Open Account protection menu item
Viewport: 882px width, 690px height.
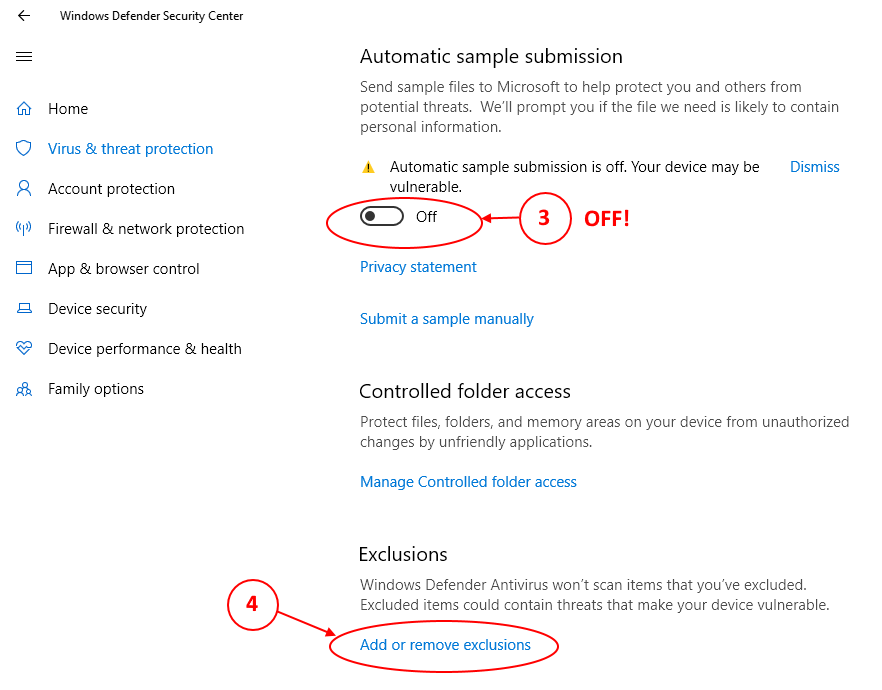tap(111, 189)
